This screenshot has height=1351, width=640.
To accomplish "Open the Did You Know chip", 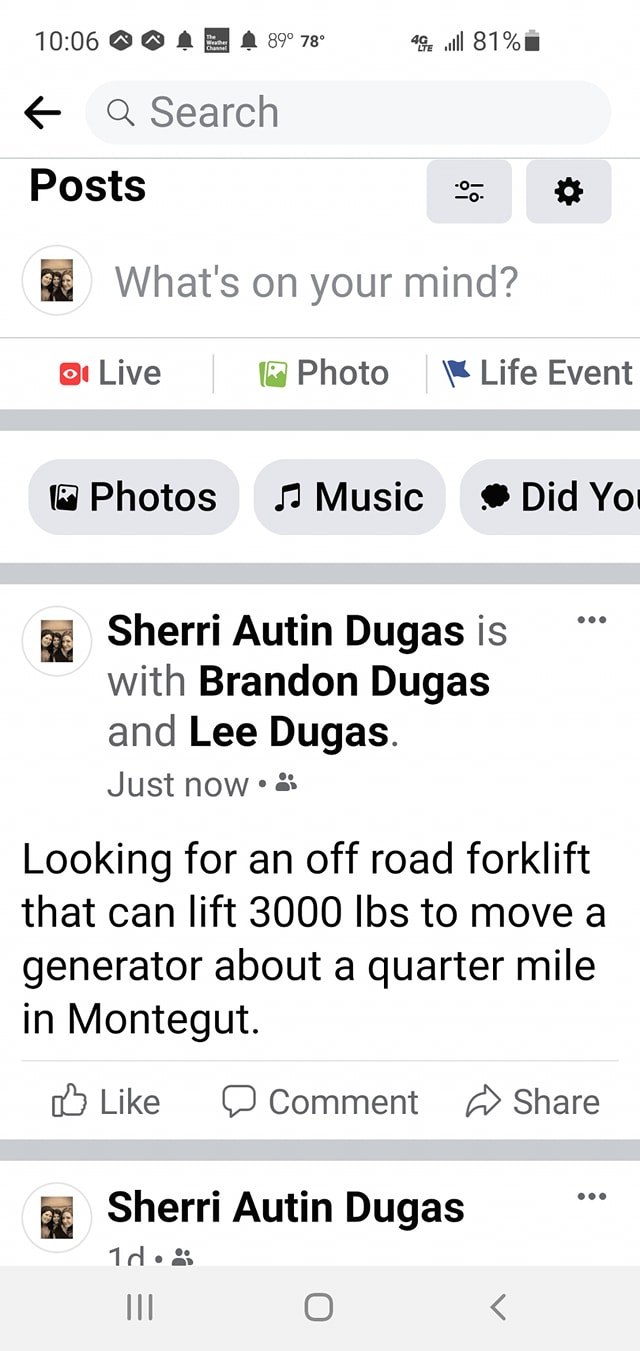I will (x=555, y=497).
